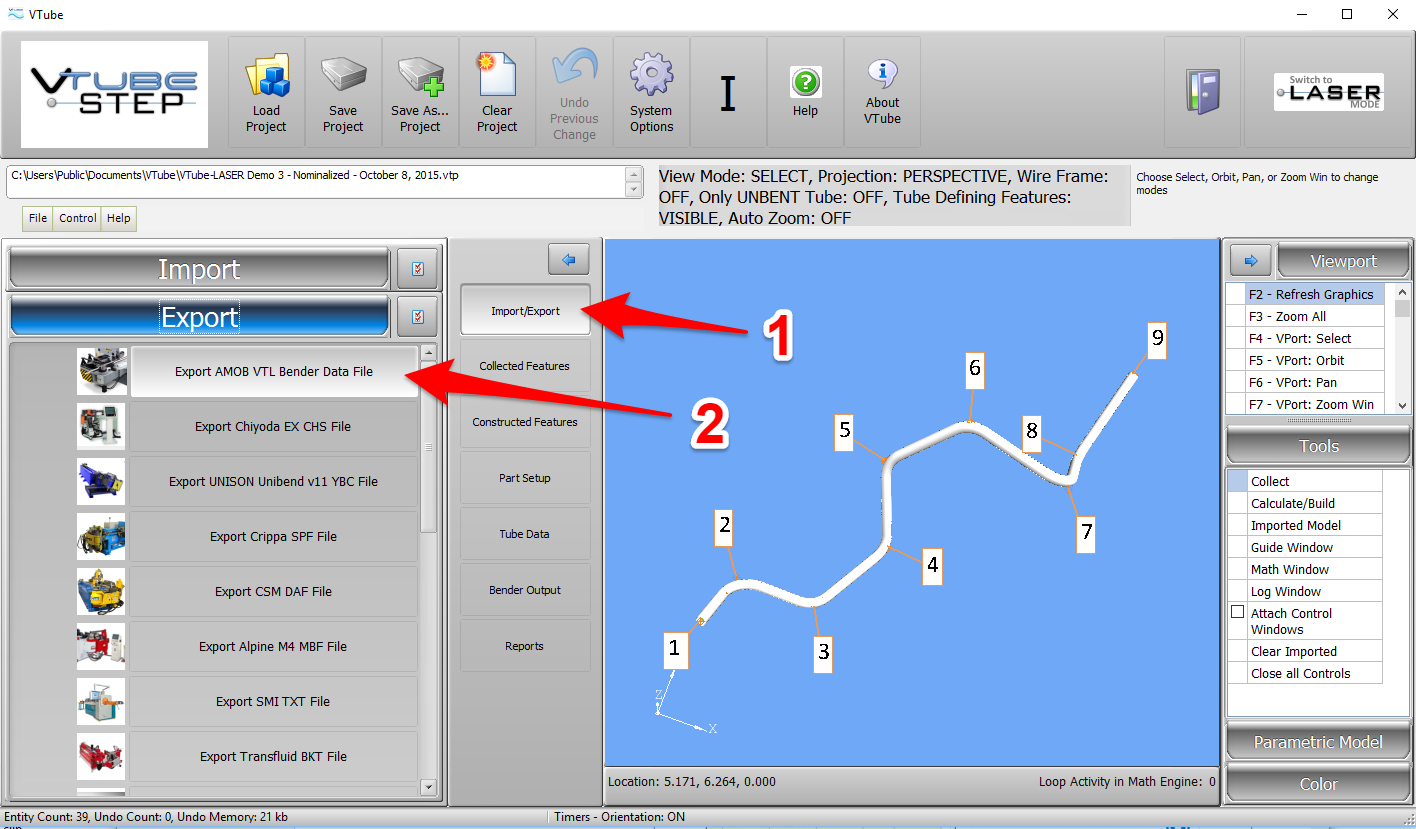Viewport: 1416px width, 829px height.
Task: Click checklist icon beside Export header
Action: 417,317
